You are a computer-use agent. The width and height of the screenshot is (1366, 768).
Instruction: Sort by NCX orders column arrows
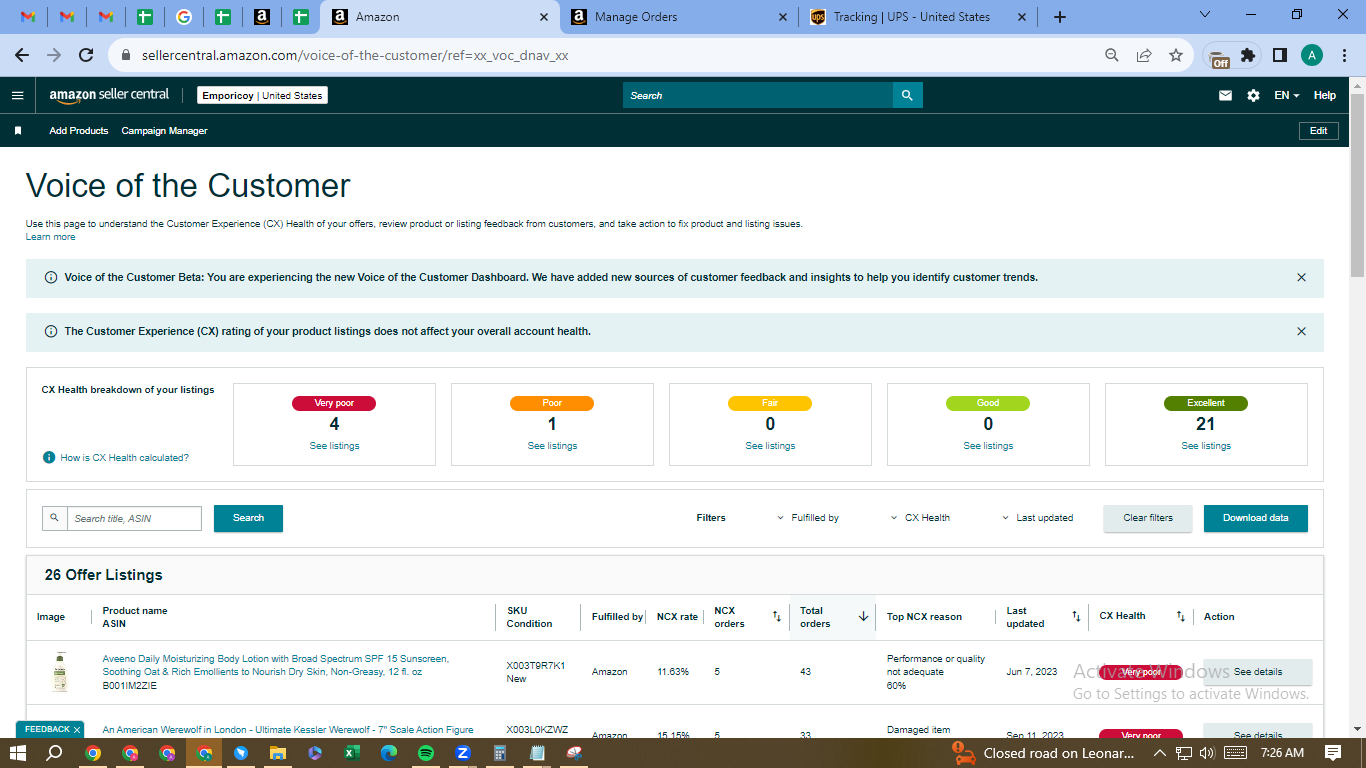[x=776, y=617]
